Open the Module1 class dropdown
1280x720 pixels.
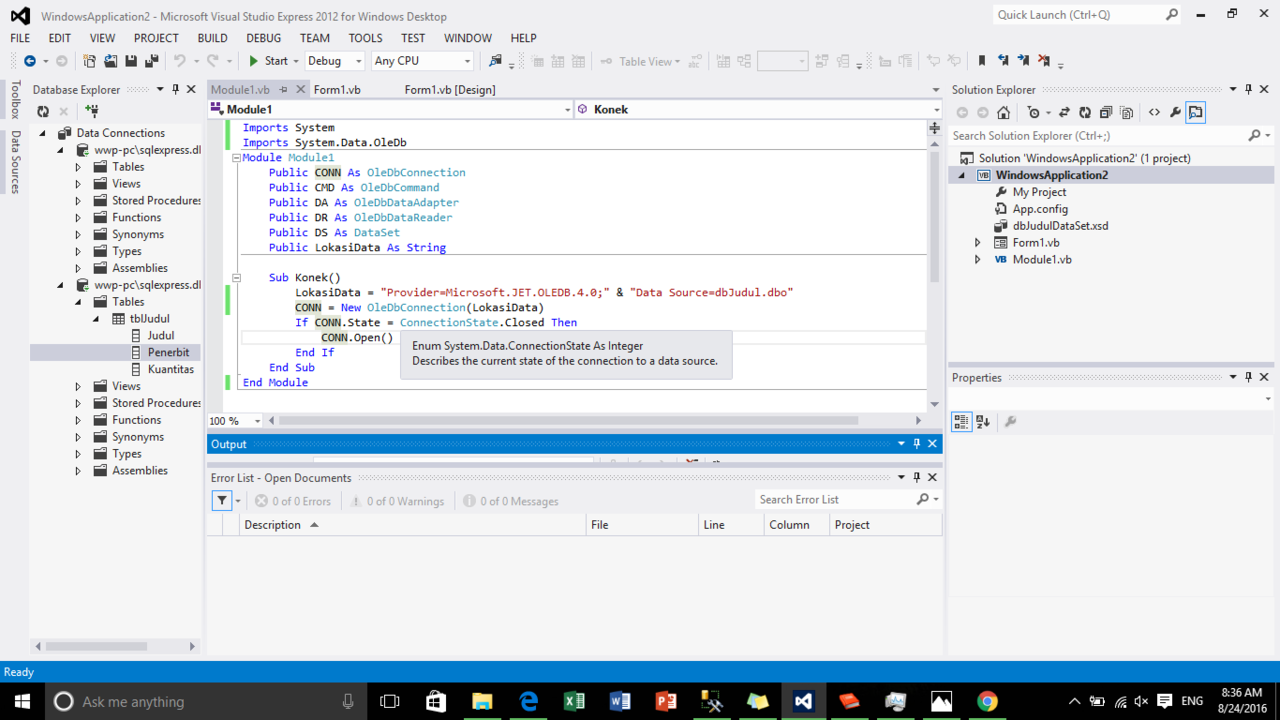click(x=568, y=110)
